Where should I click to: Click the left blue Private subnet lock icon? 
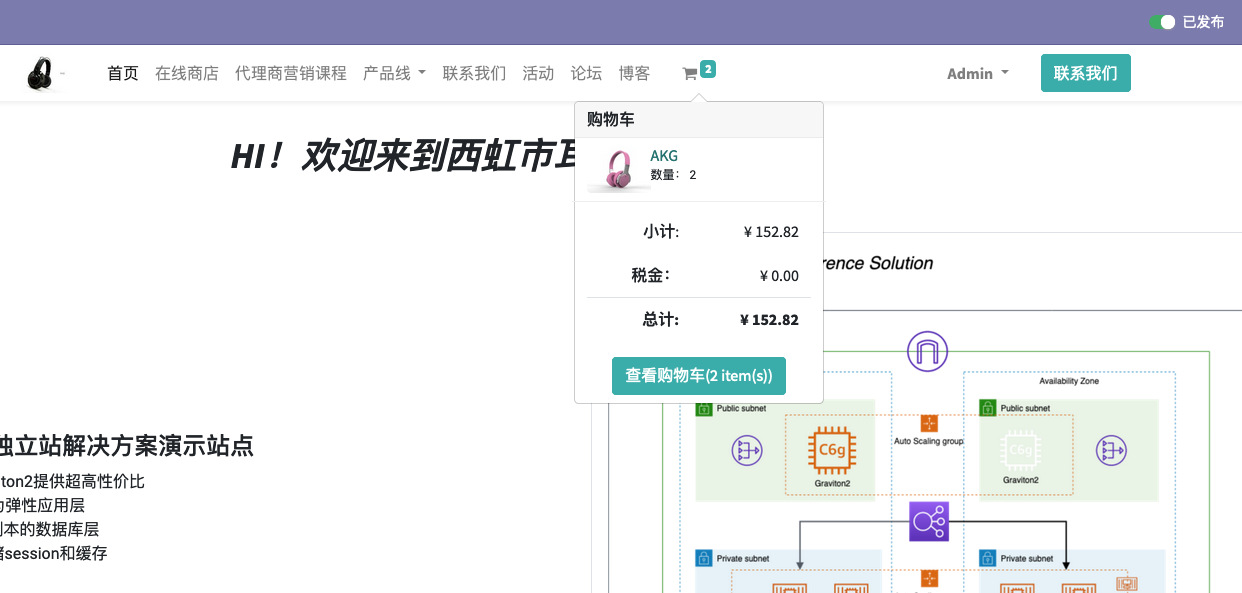[704, 558]
